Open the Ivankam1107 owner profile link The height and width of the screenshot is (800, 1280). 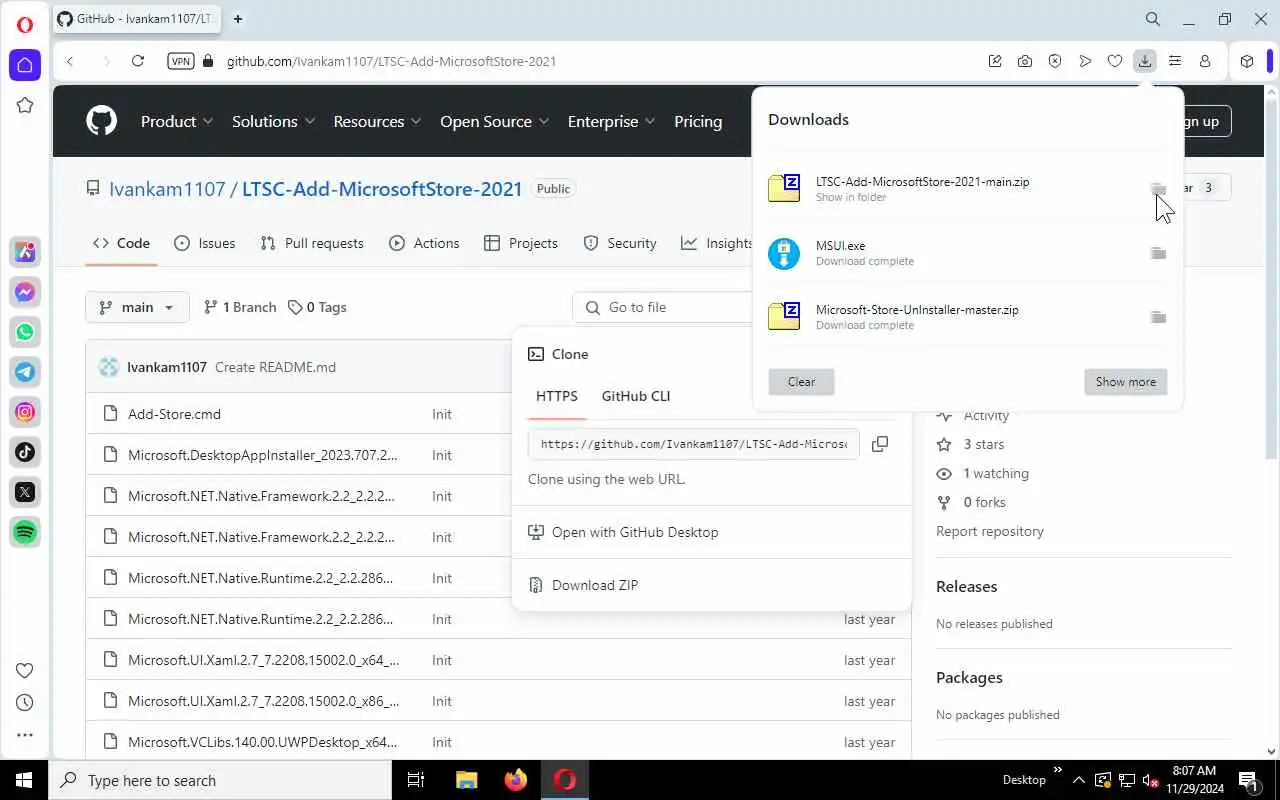click(167, 188)
